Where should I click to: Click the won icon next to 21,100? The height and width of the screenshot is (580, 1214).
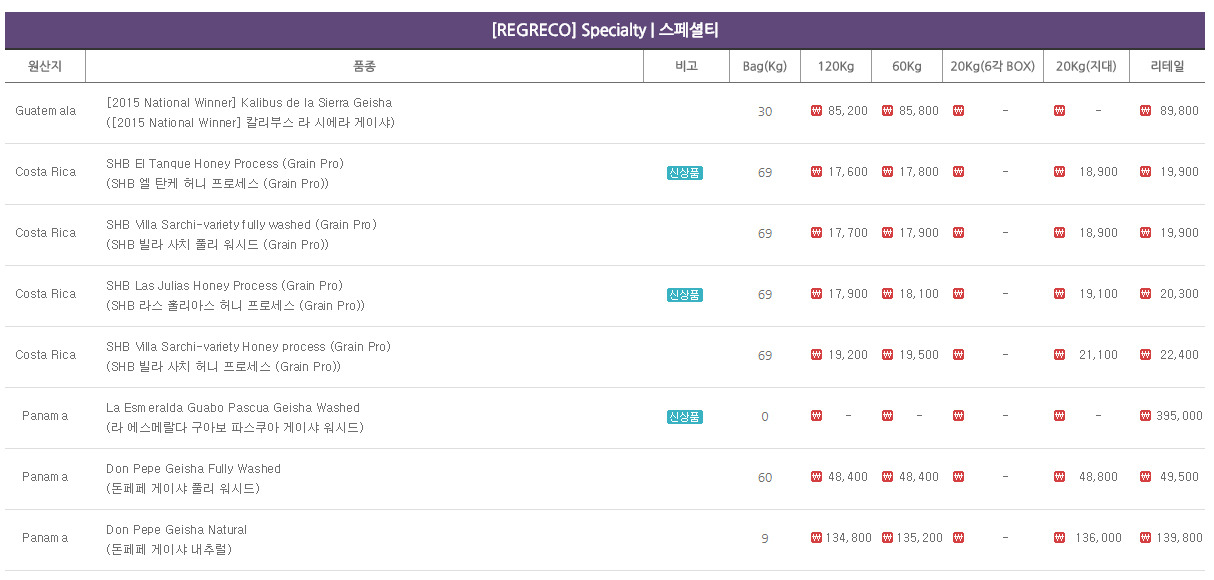(x=1059, y=355)
